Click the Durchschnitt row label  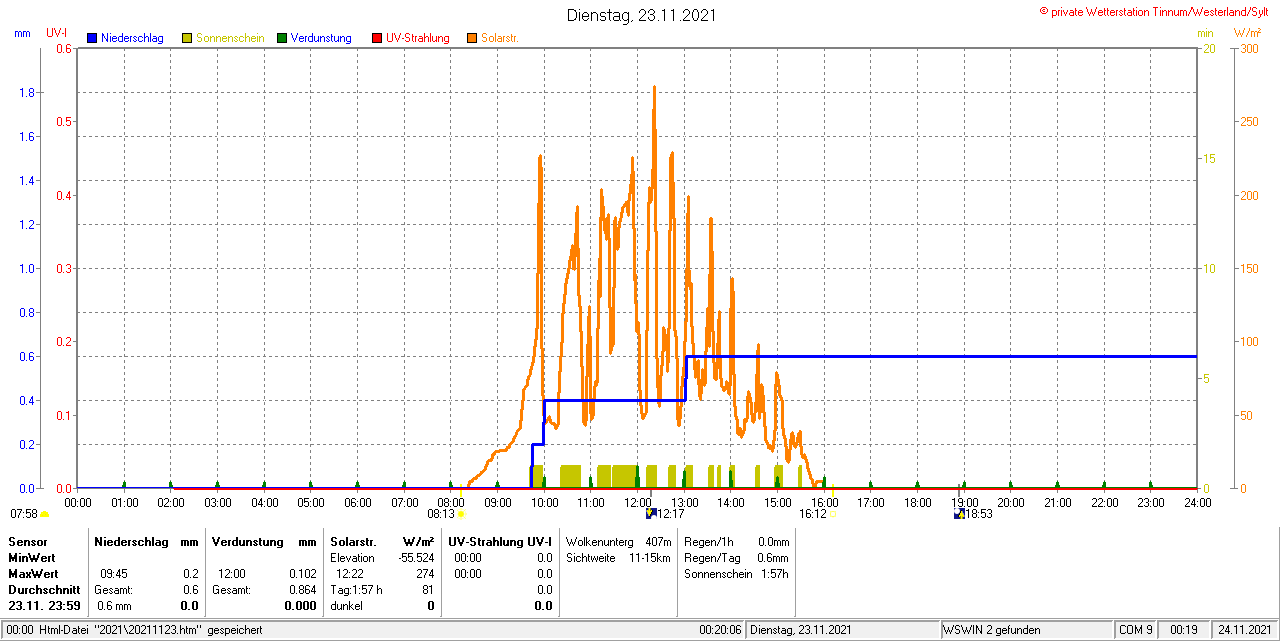[43, 590]
